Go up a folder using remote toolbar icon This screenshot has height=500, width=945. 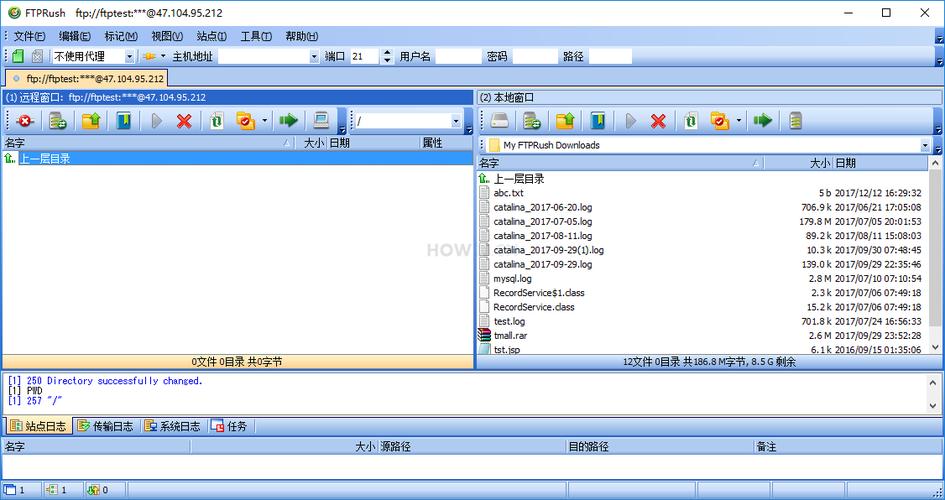click(x=91, y=121)
